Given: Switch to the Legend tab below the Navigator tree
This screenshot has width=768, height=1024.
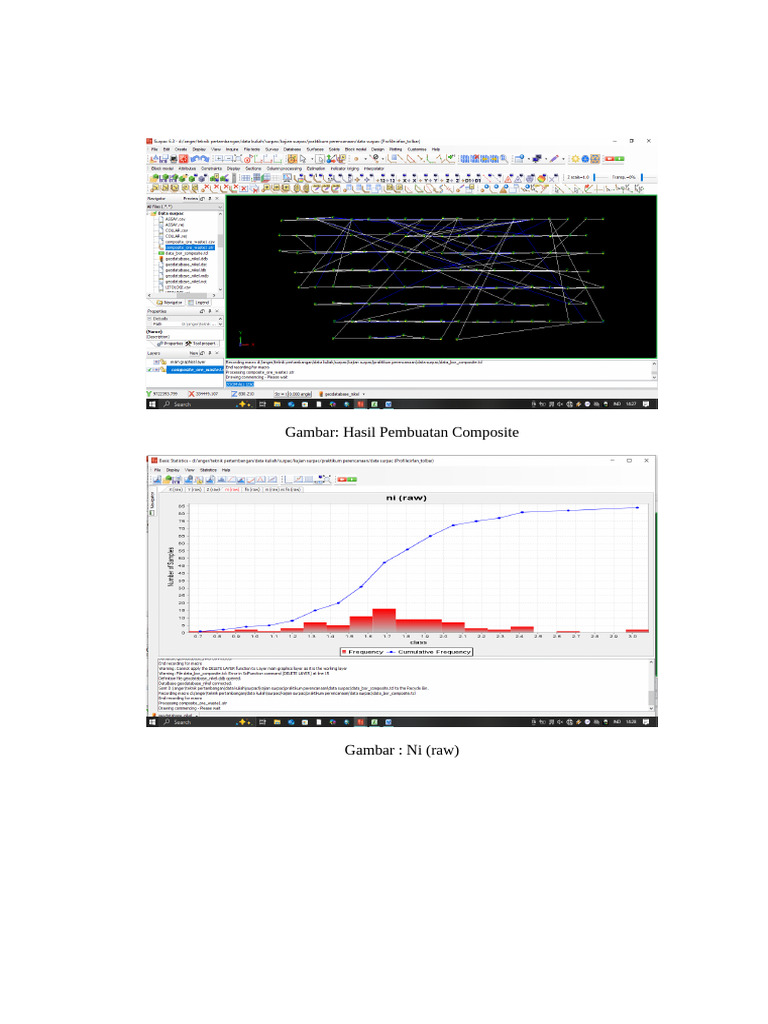Looking at the screenshot, I should click(x=199, y=302).
